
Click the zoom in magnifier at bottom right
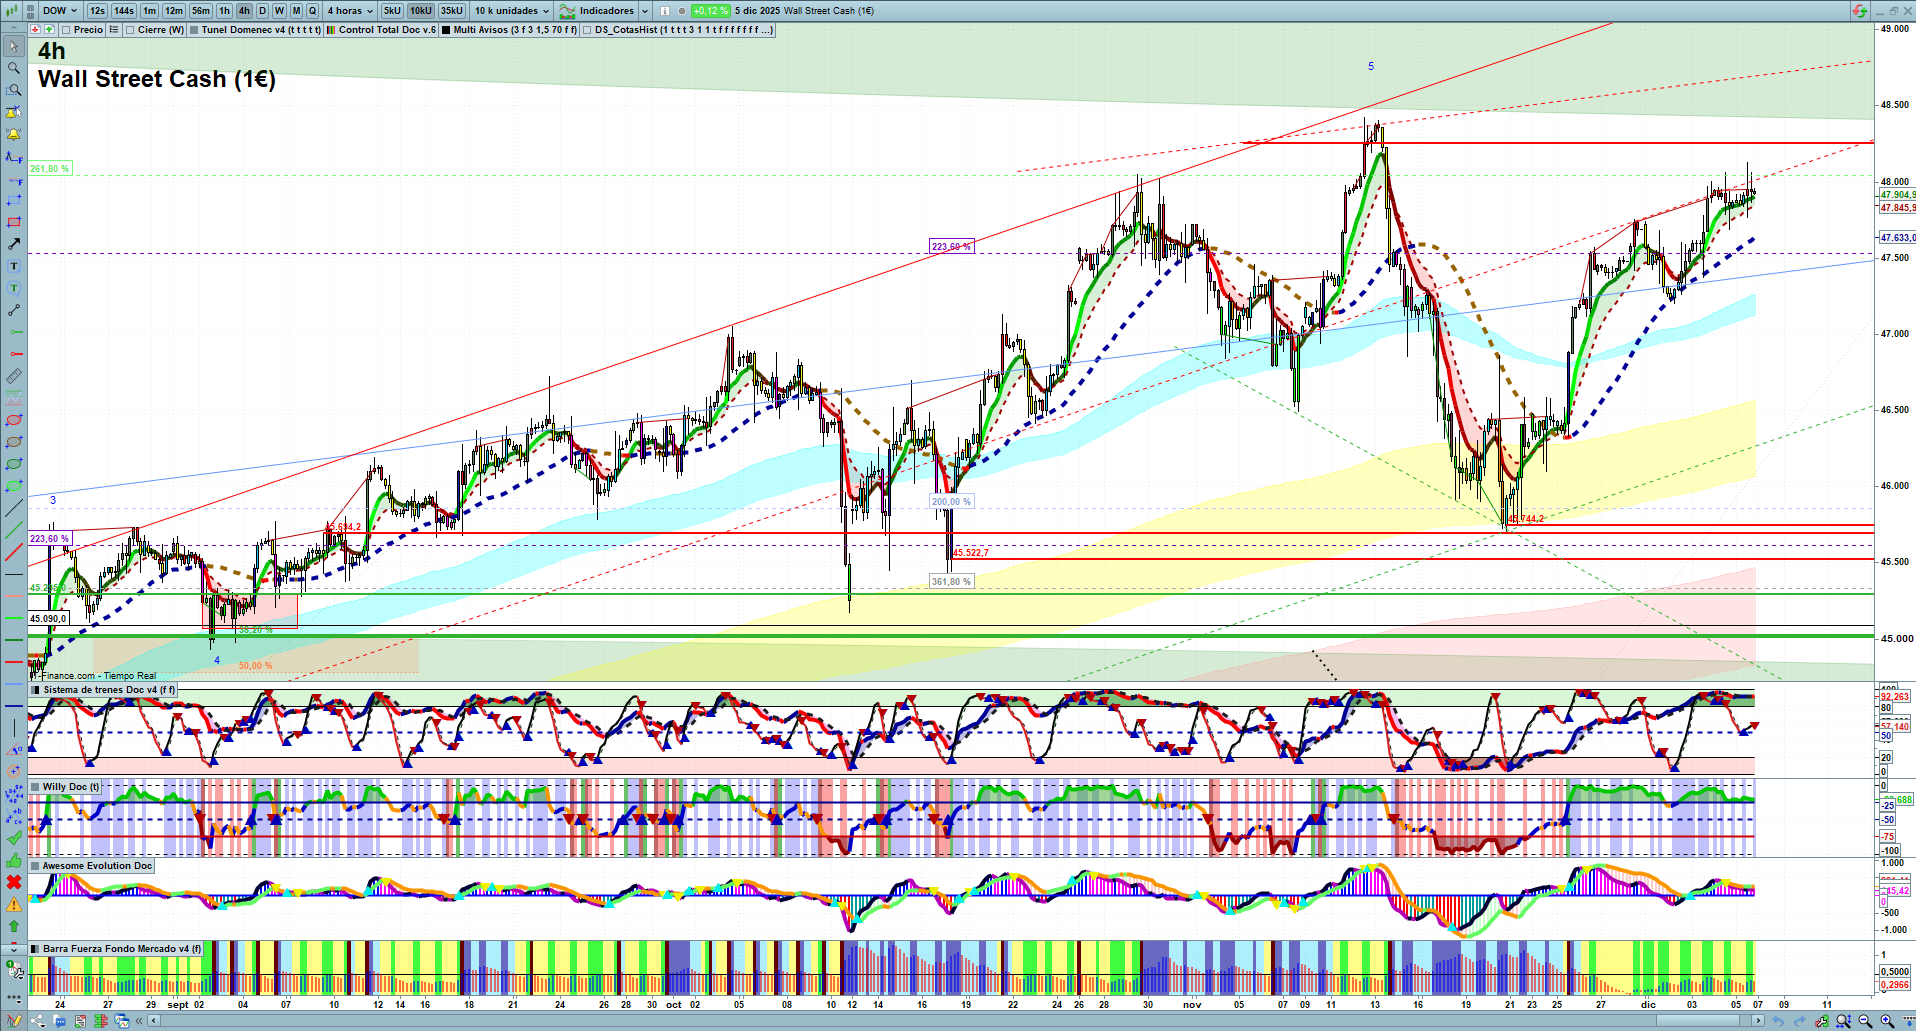click(x=1887, y=1021)
